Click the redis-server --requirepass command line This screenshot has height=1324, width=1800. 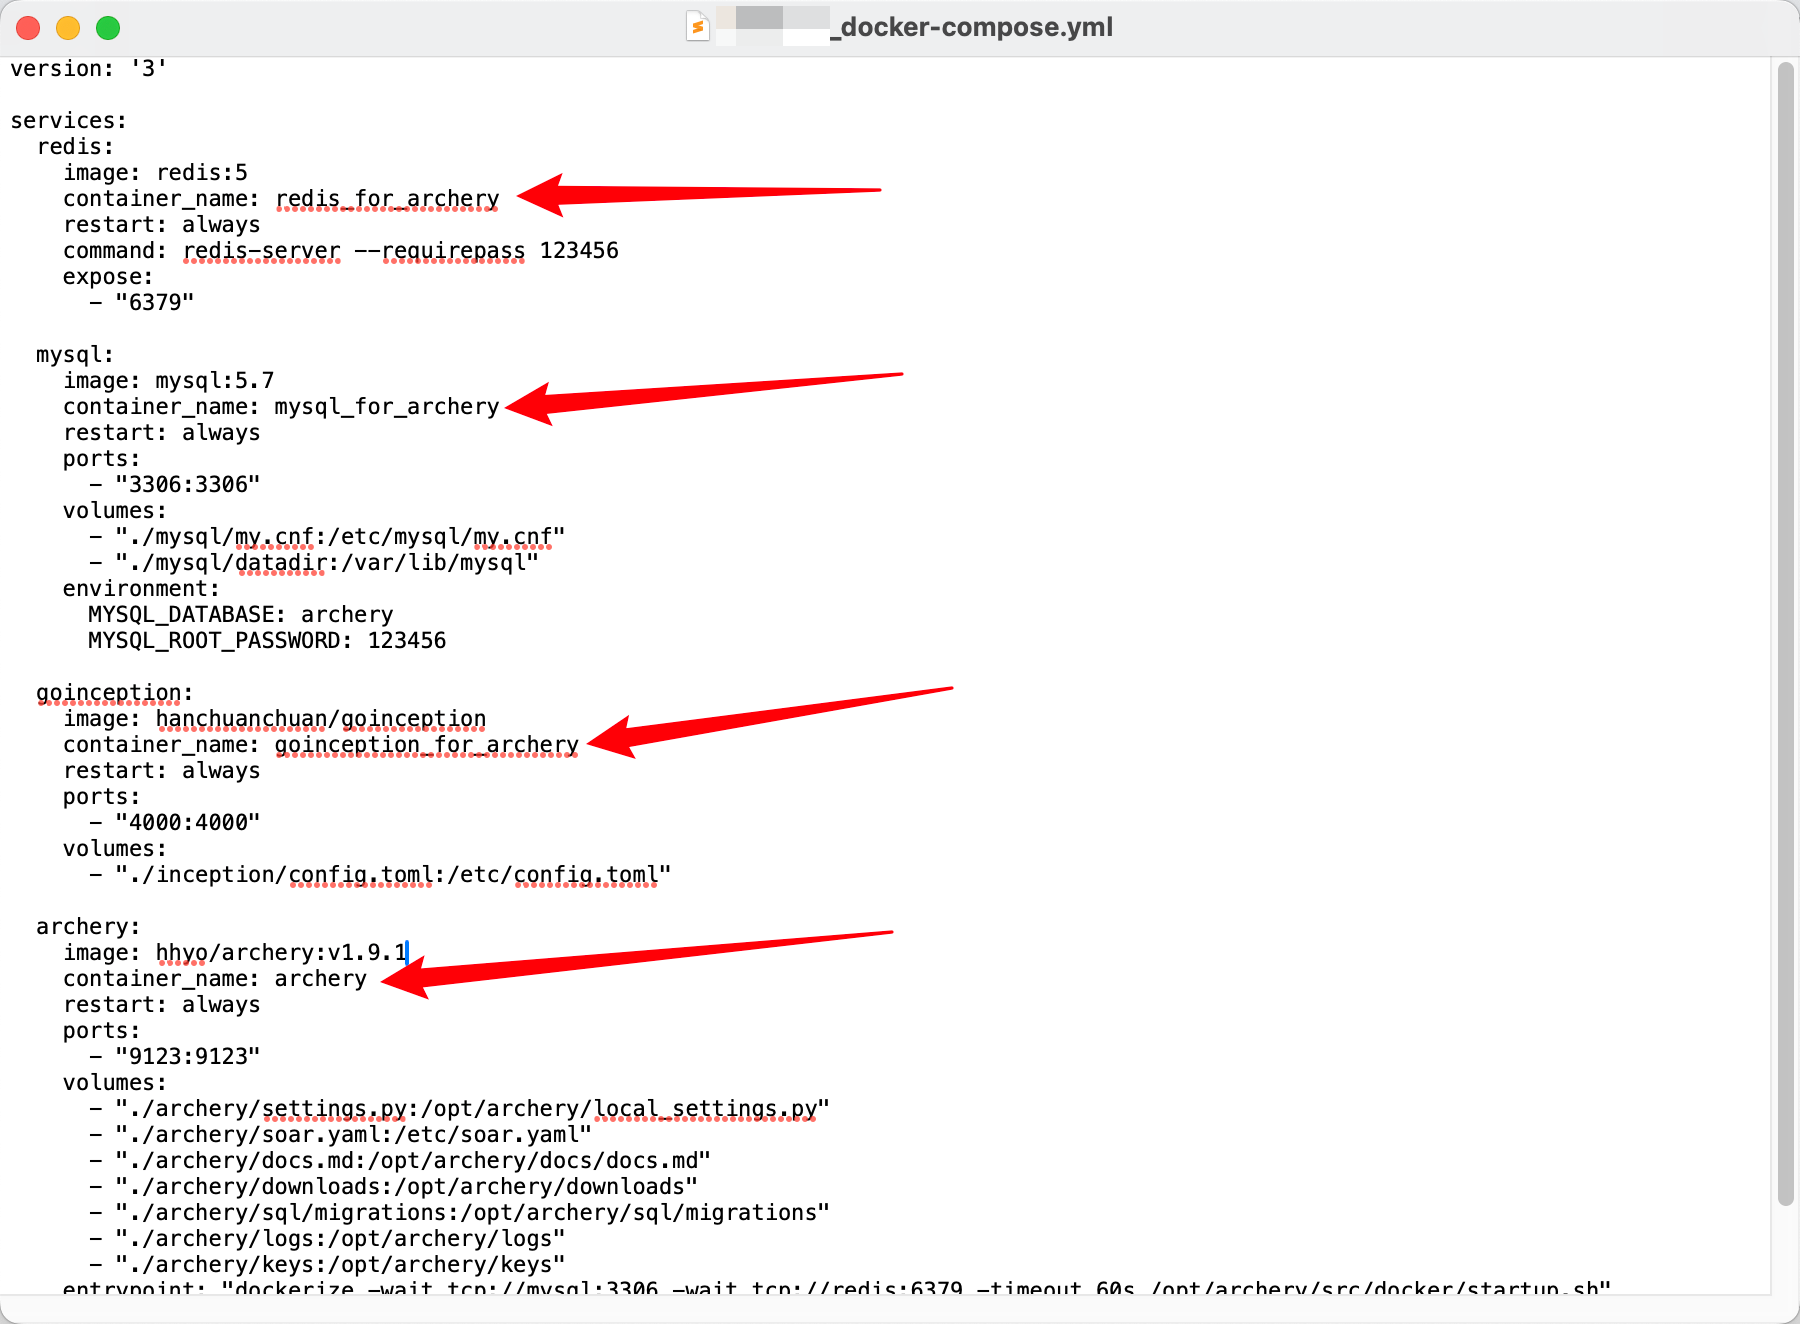click(400, 251)
